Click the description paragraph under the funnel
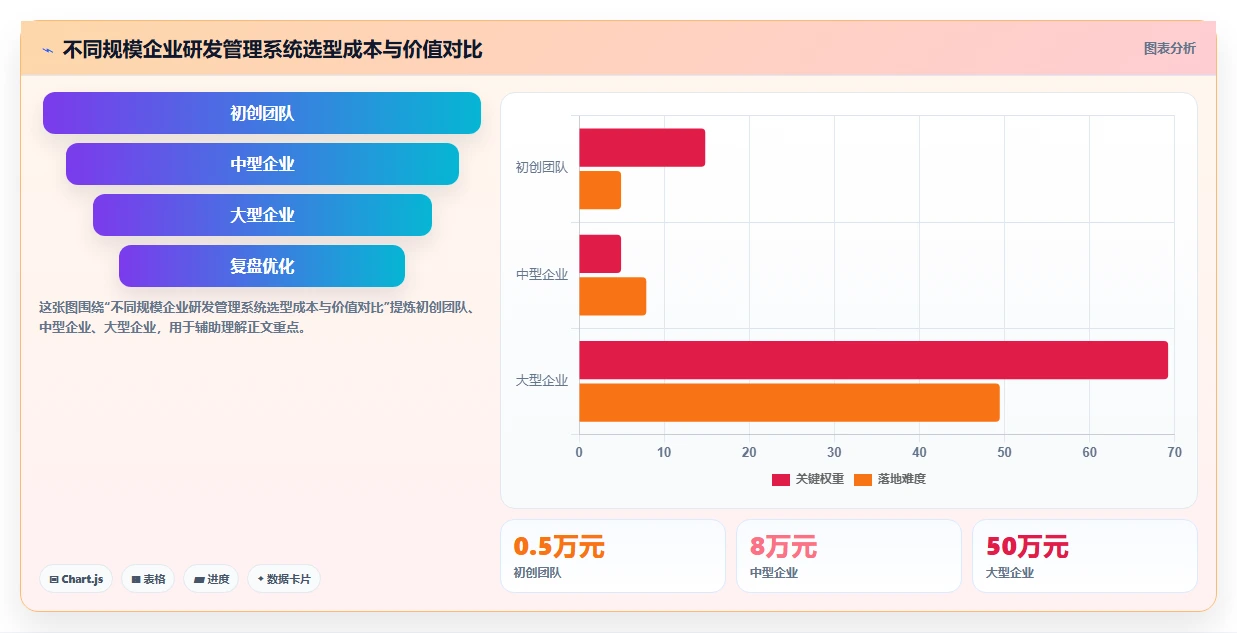This screenshot has height=633, width=1237. click(x=256, y=317)
